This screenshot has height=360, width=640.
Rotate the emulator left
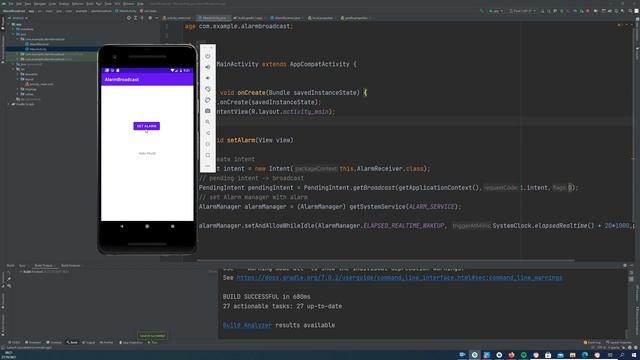click(x=207, y=89)
